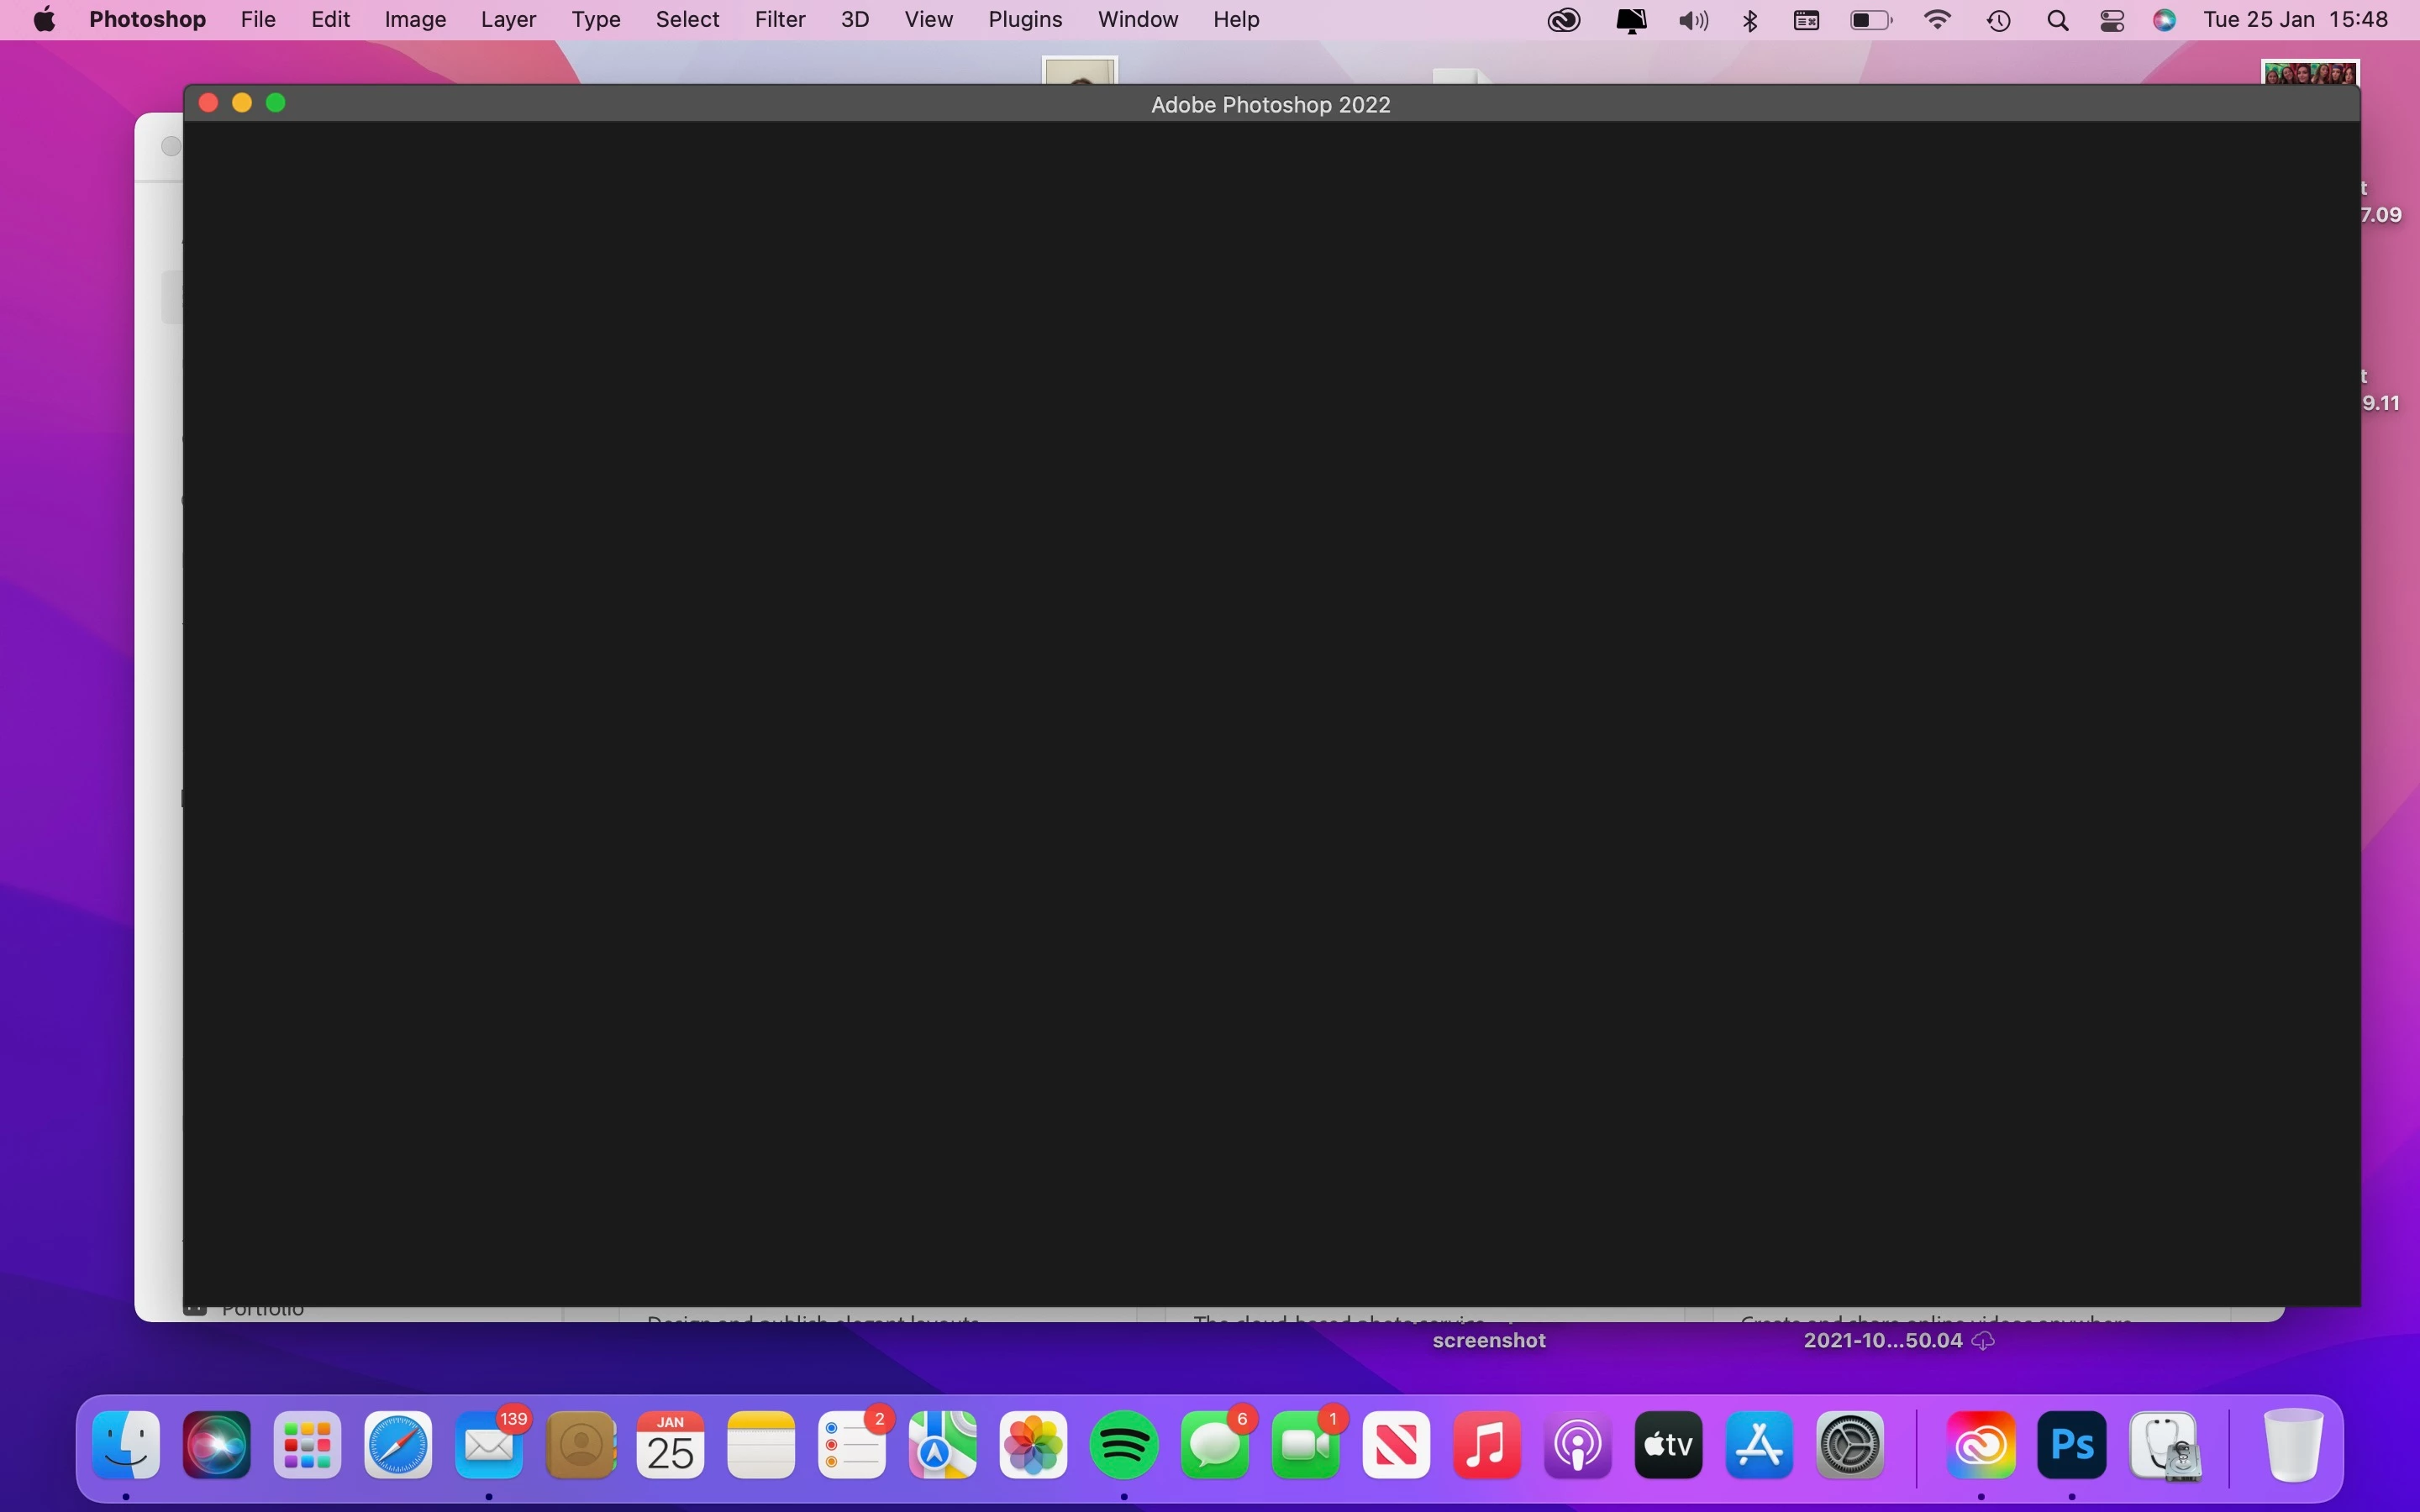Open the Filter menu
The image size is (2420, 1512).
pyautogui.click(x=779, y=20)
